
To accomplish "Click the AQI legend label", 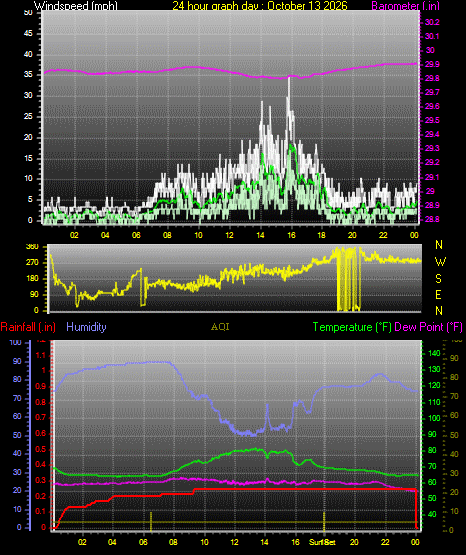I will [220, 327].
